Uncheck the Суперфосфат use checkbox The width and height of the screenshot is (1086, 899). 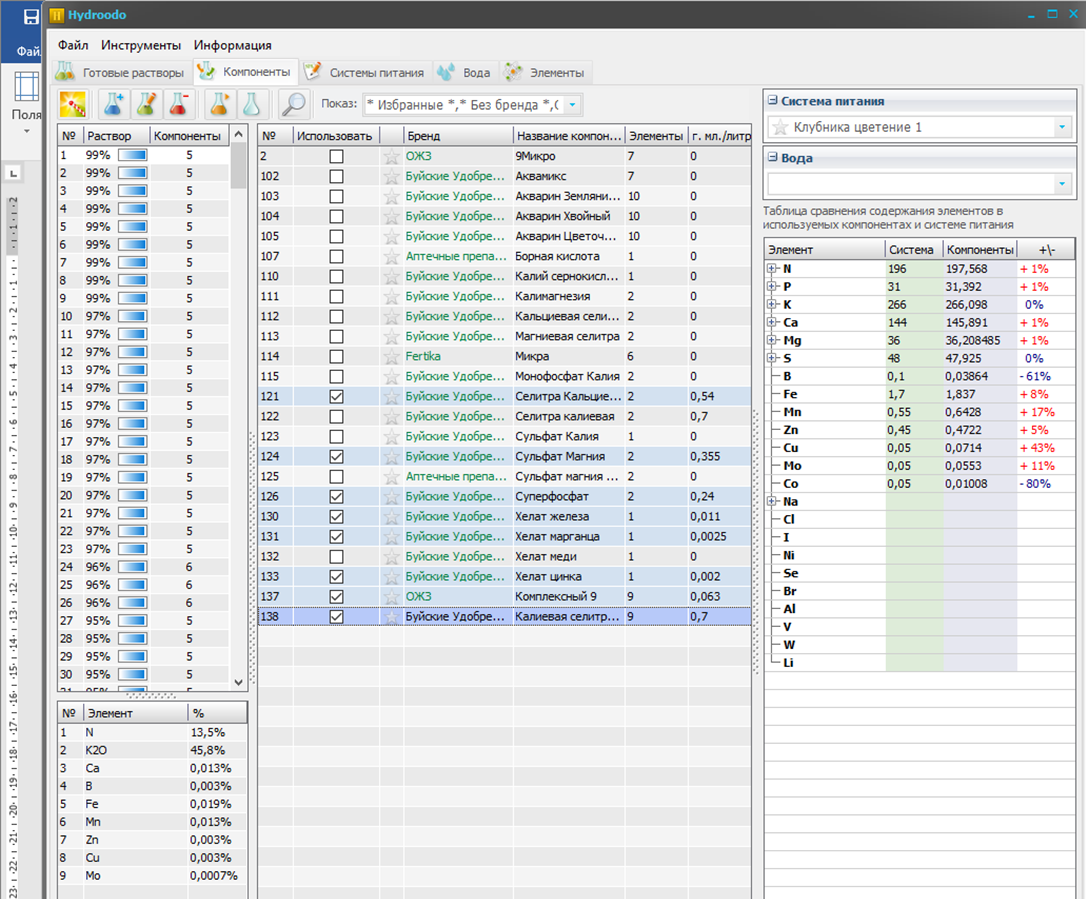(336, 496)
